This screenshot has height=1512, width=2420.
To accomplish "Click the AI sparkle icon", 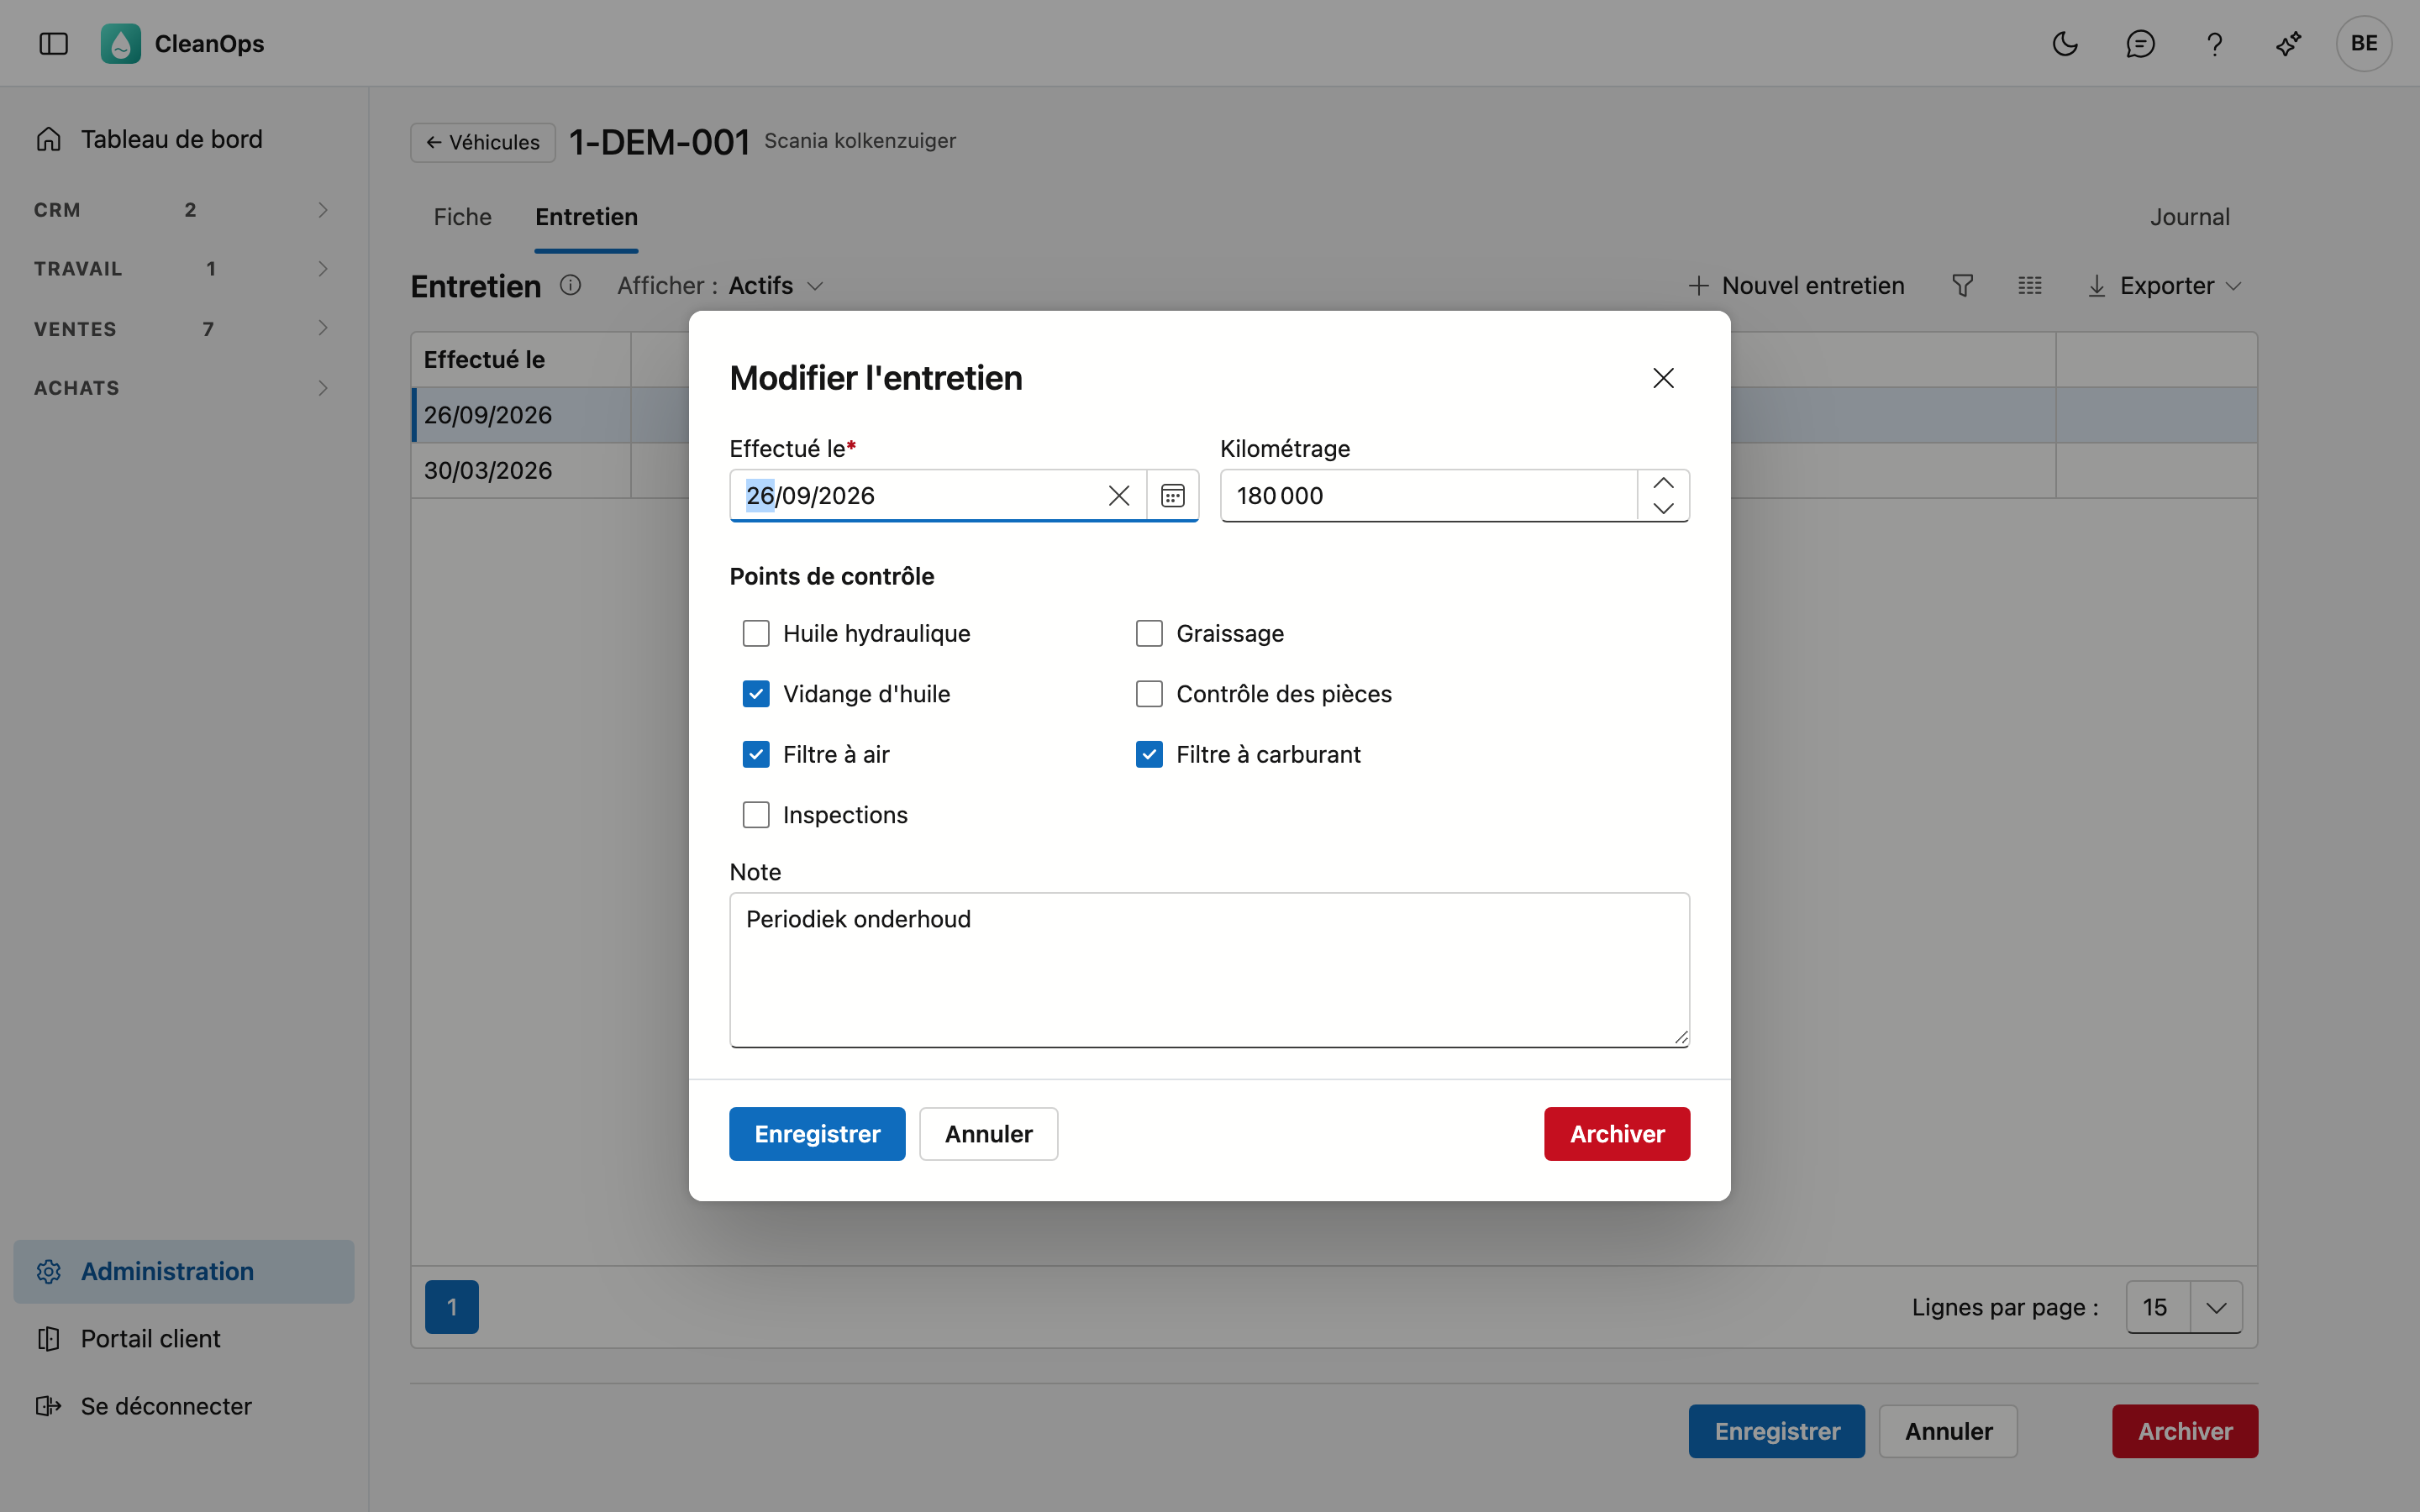I will pyautogui.click(x=2289, y=43).
